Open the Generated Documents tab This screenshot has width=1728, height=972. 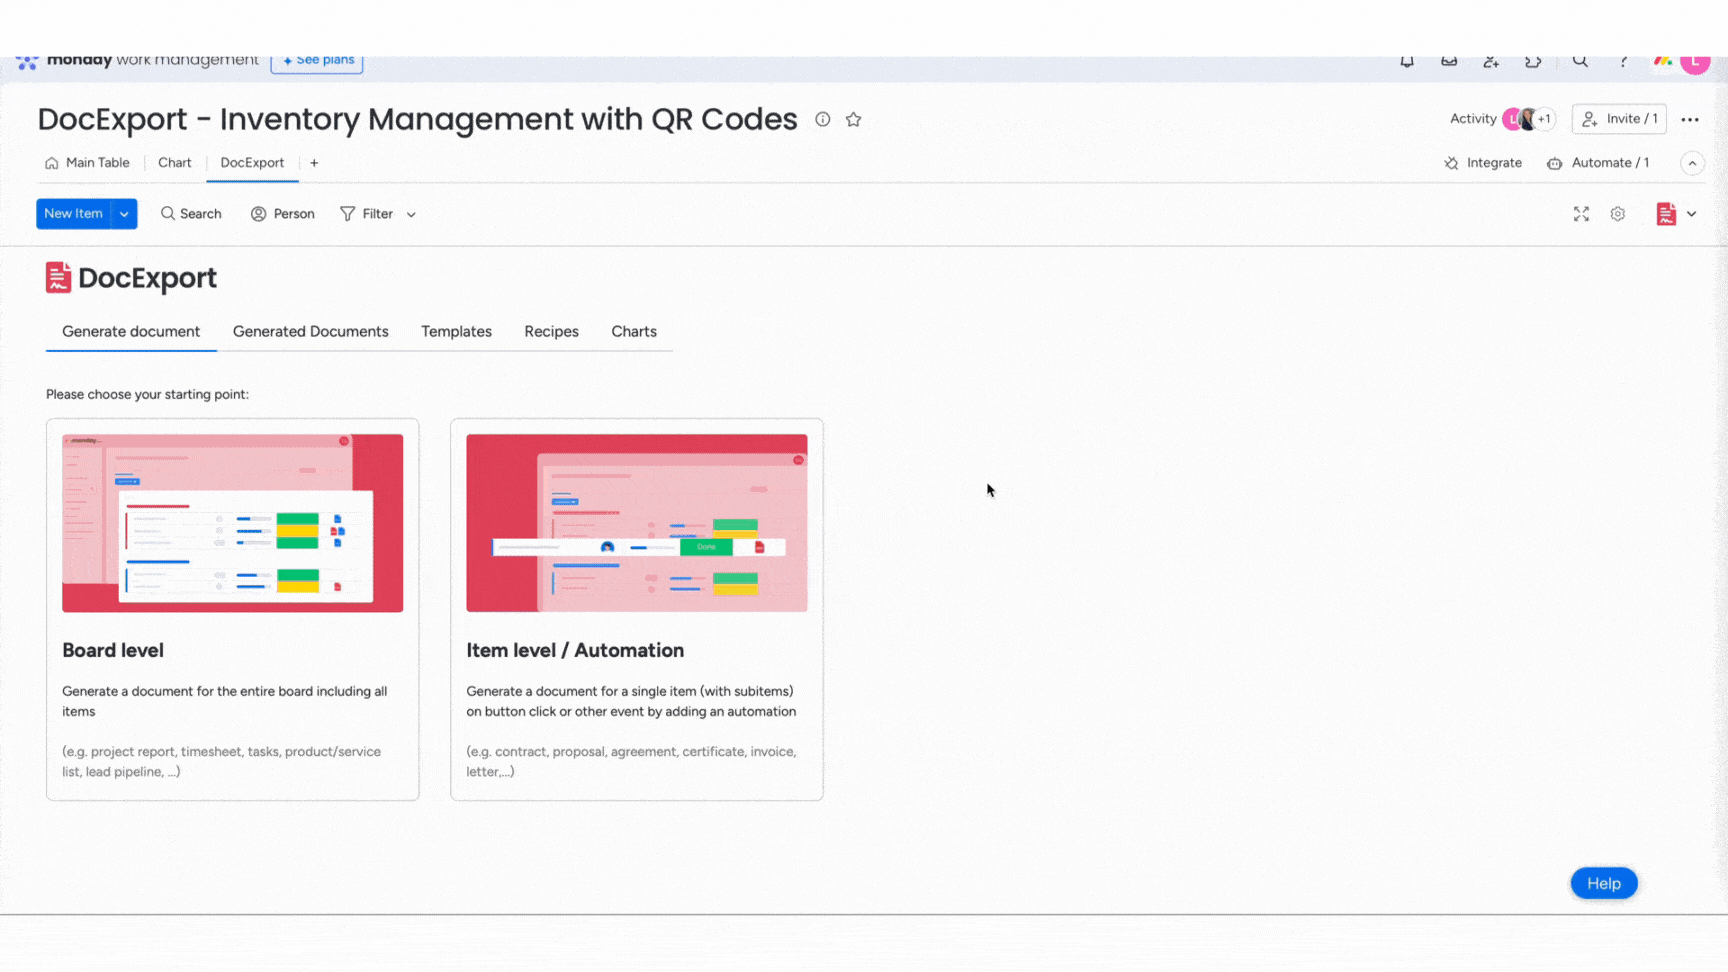[311, 332]
